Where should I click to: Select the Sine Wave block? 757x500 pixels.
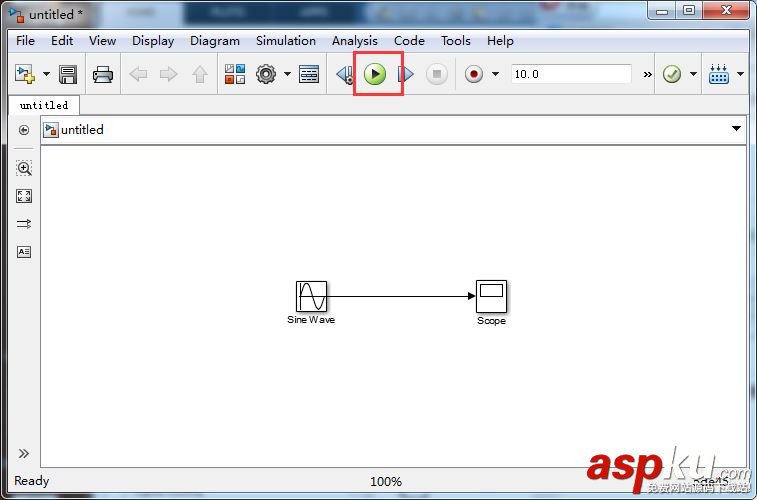point(311,296)
